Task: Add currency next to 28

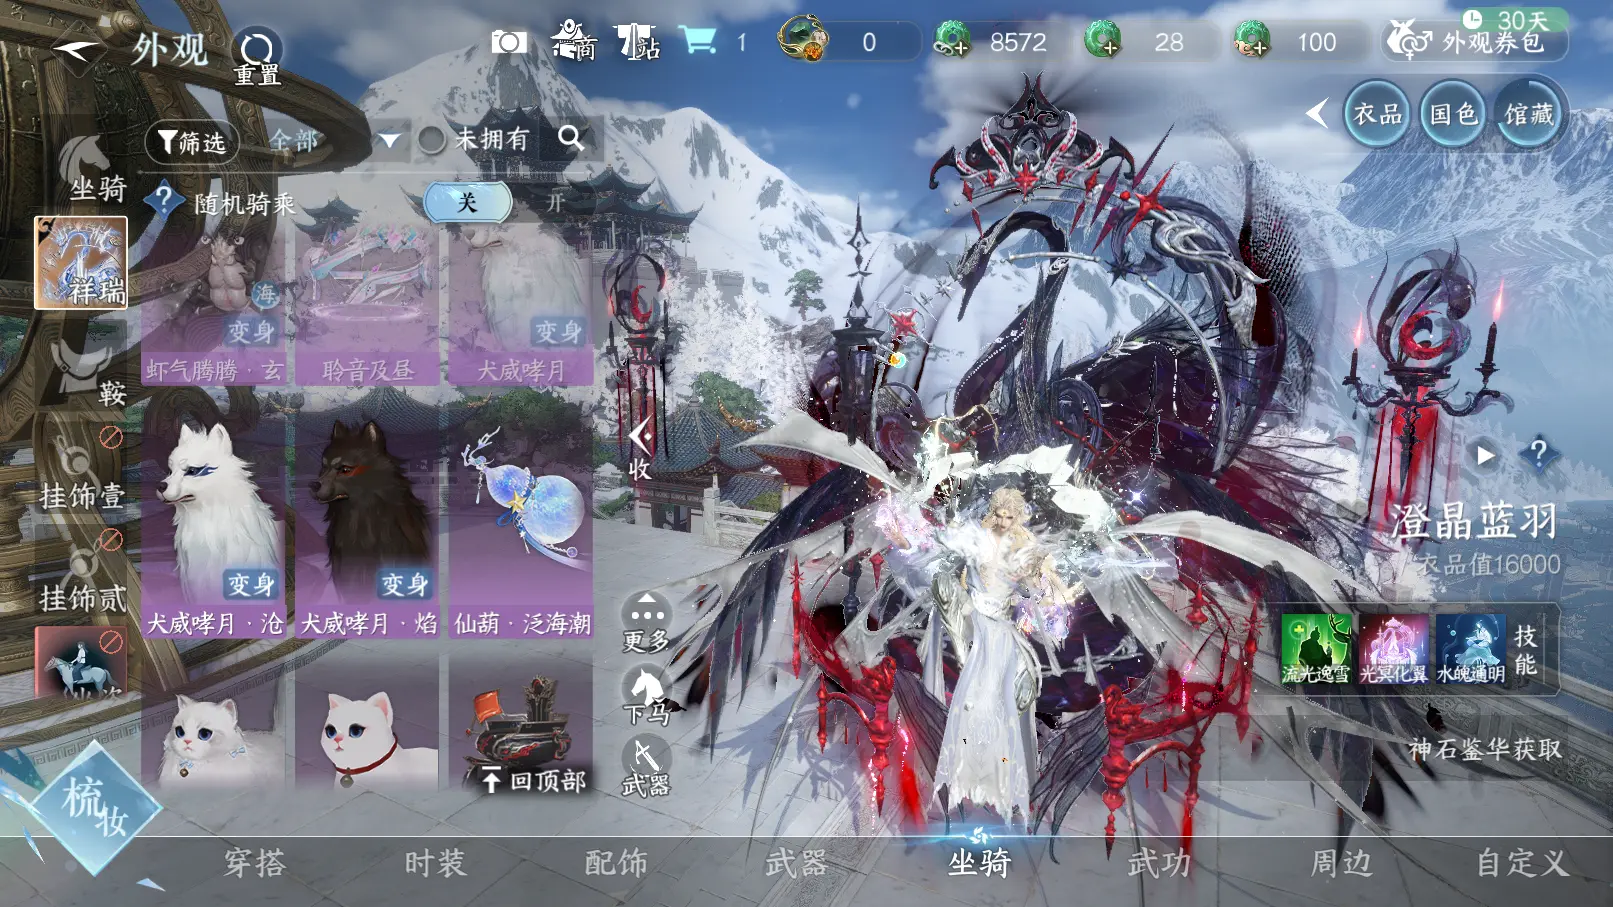Action: coord(1103,41)
